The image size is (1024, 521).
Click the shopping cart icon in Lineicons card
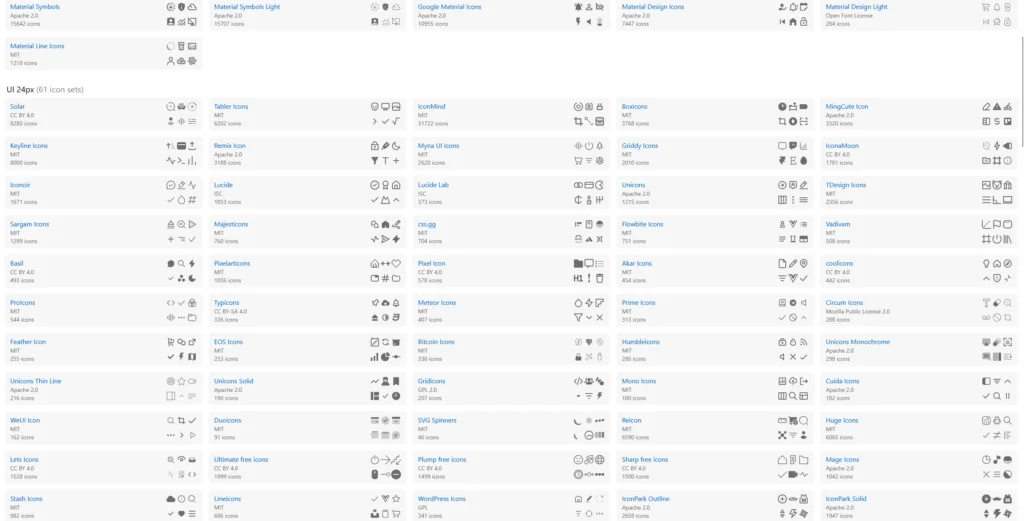(396, 513)
